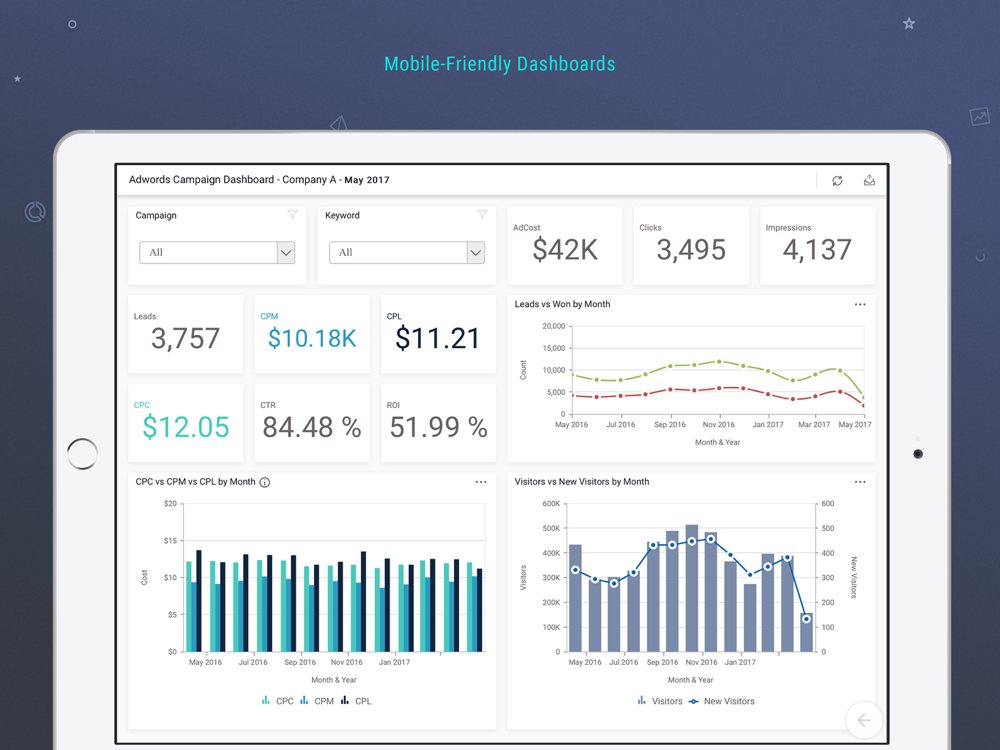
Task: Click the back arrow round button
Action: [x=864, y=721]
